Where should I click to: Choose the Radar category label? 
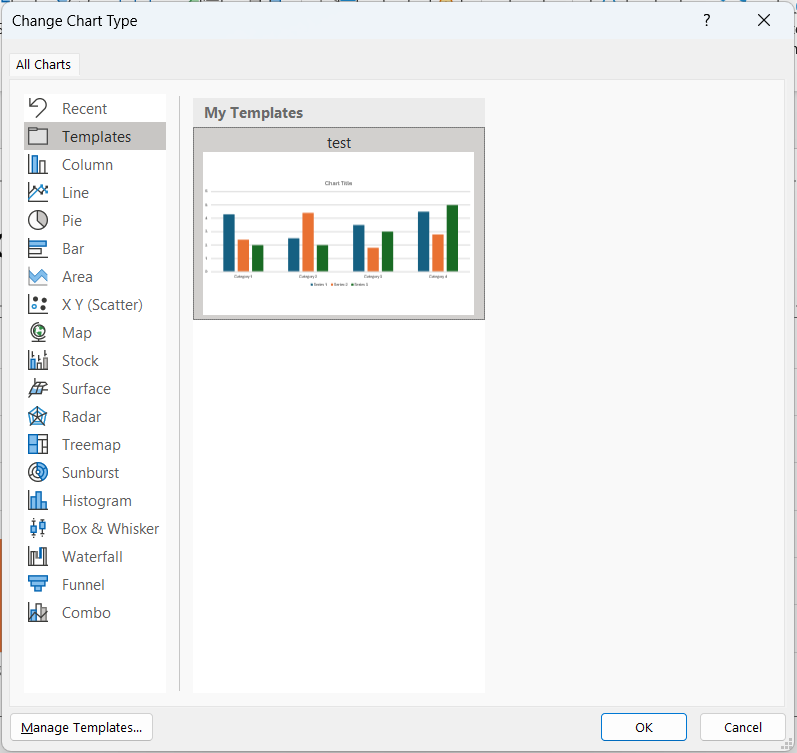point(81,416)
